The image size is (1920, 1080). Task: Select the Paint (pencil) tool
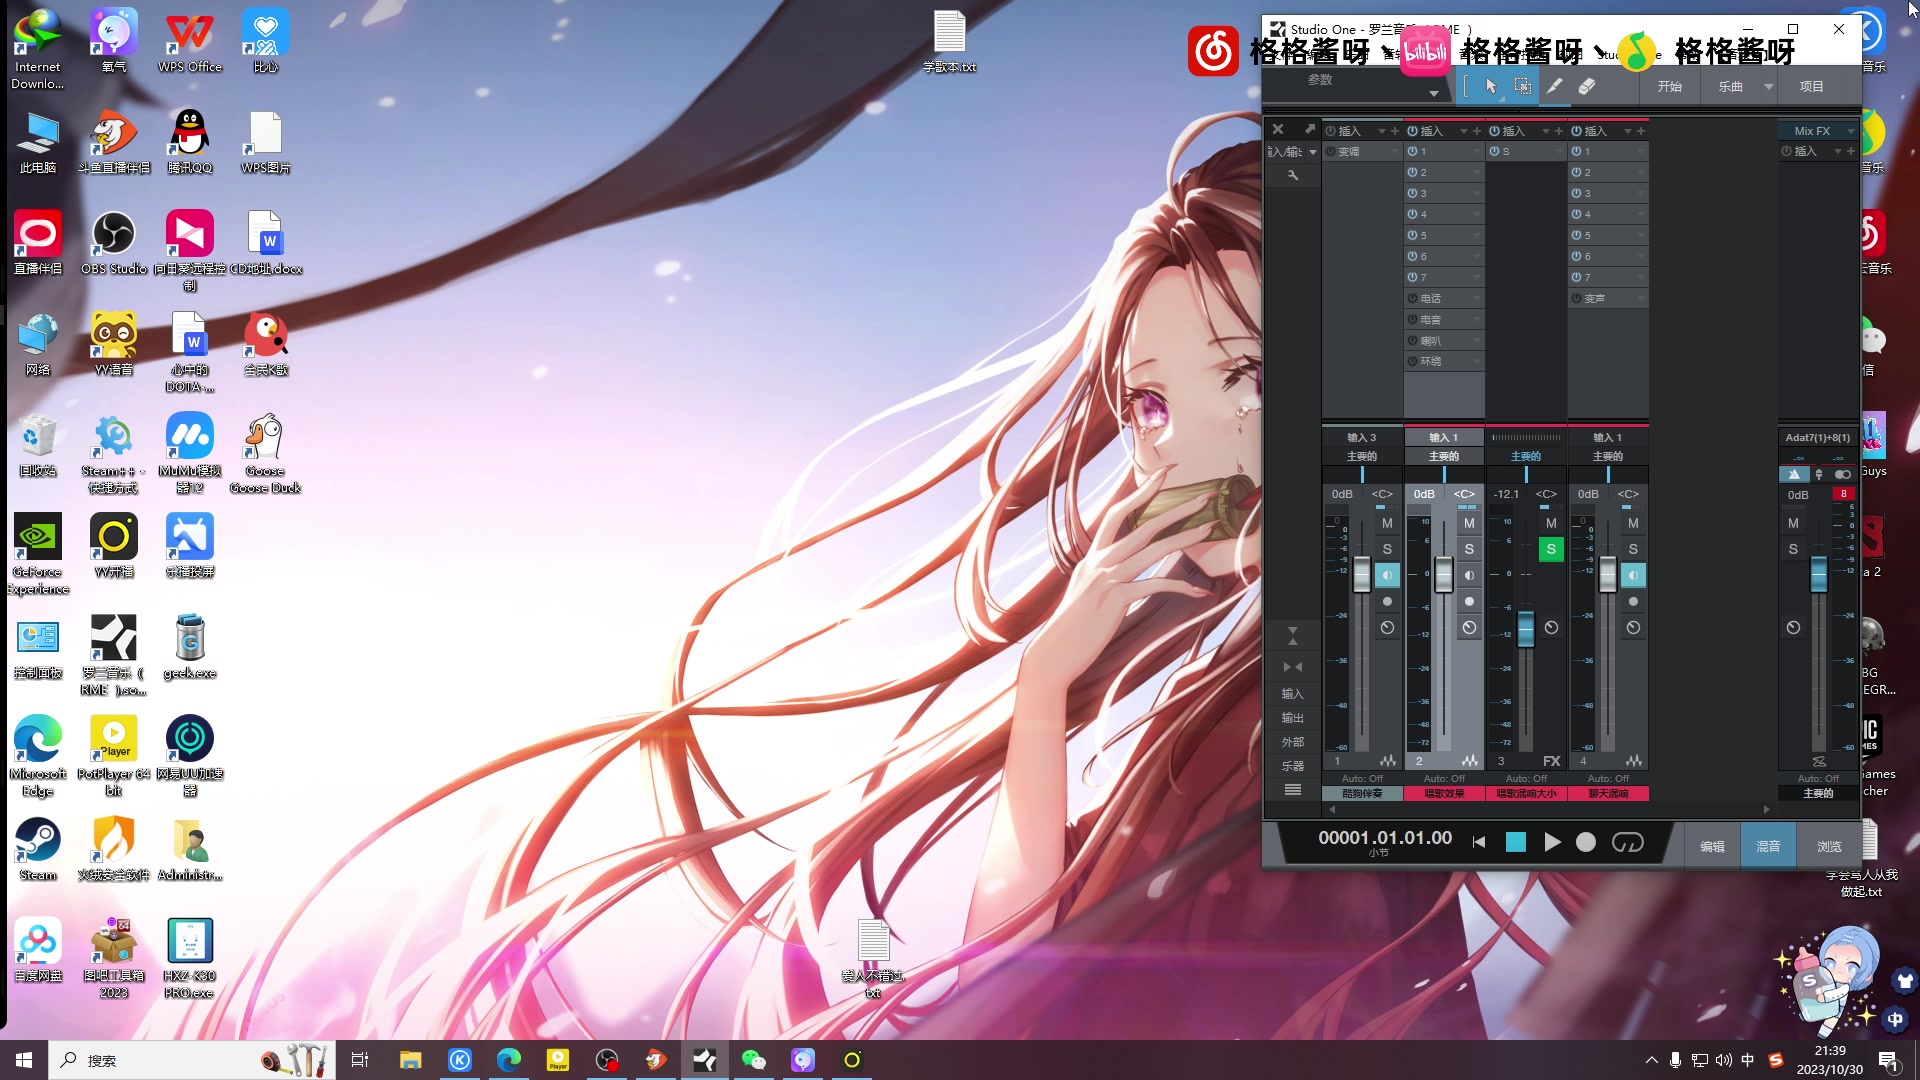tap(1554, 86)
